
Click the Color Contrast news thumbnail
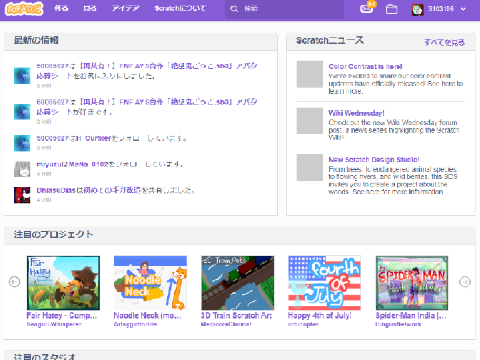(x=310, y=74)
